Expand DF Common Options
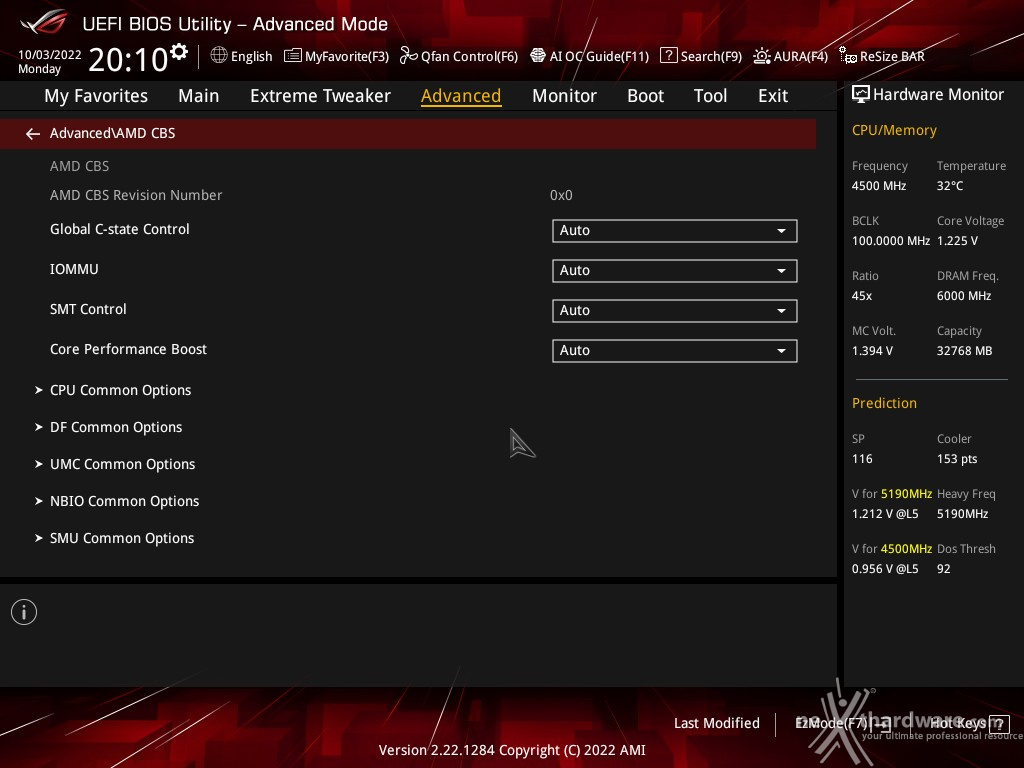Screen dimensions: 1024x768 coord(116,427)
